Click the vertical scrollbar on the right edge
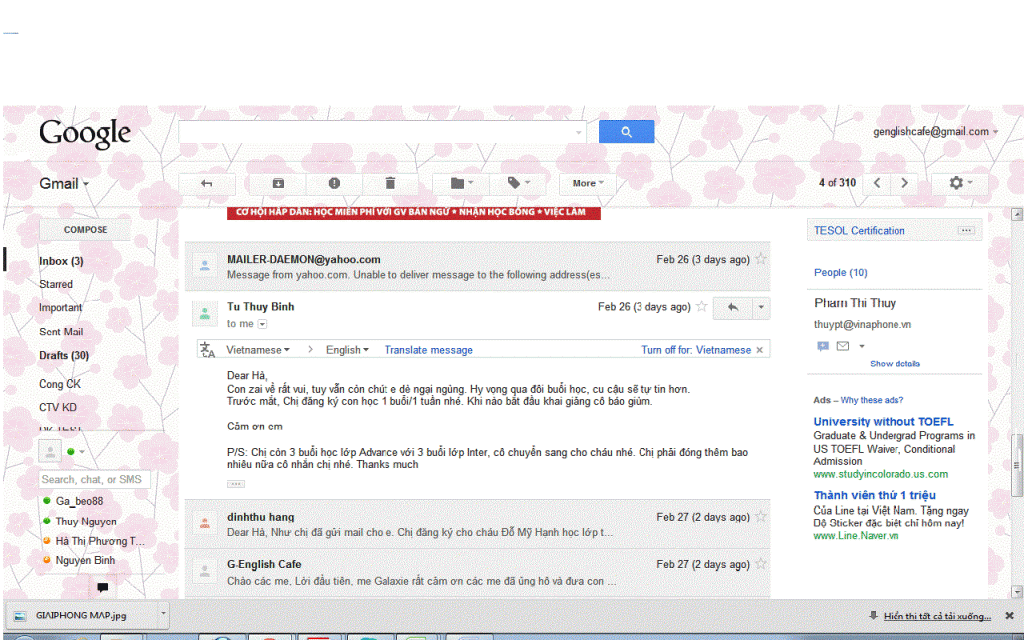Screen dimensions: 1024x640 (1016, 450)
